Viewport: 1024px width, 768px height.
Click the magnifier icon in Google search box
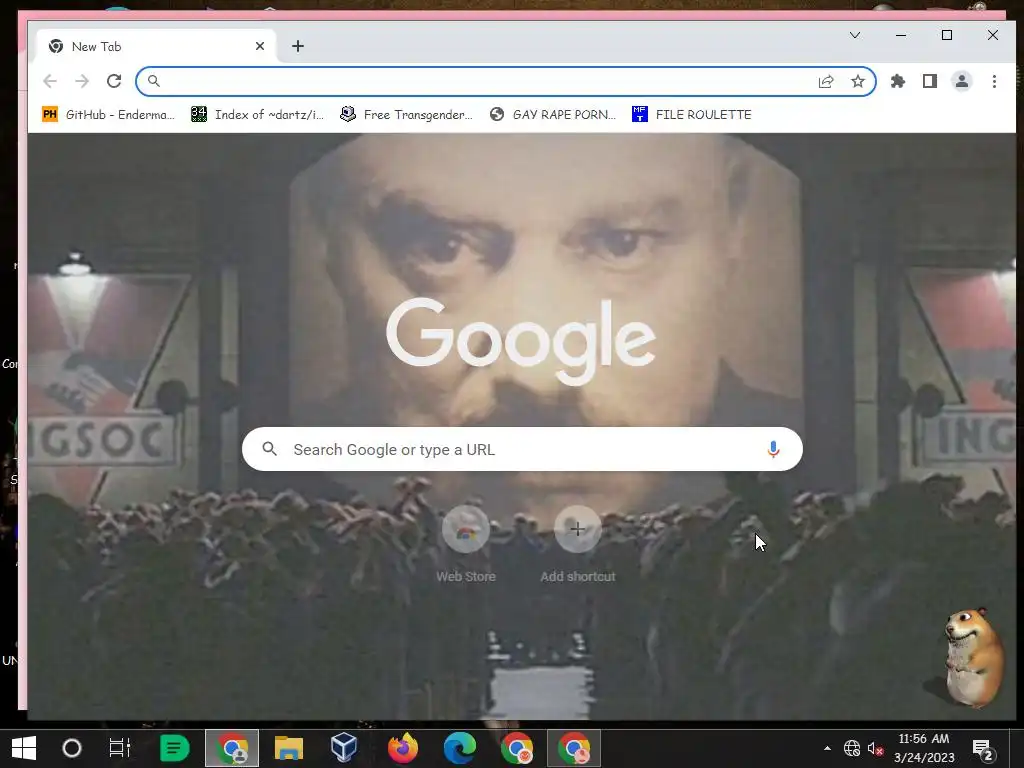click(x=270, y=449)
